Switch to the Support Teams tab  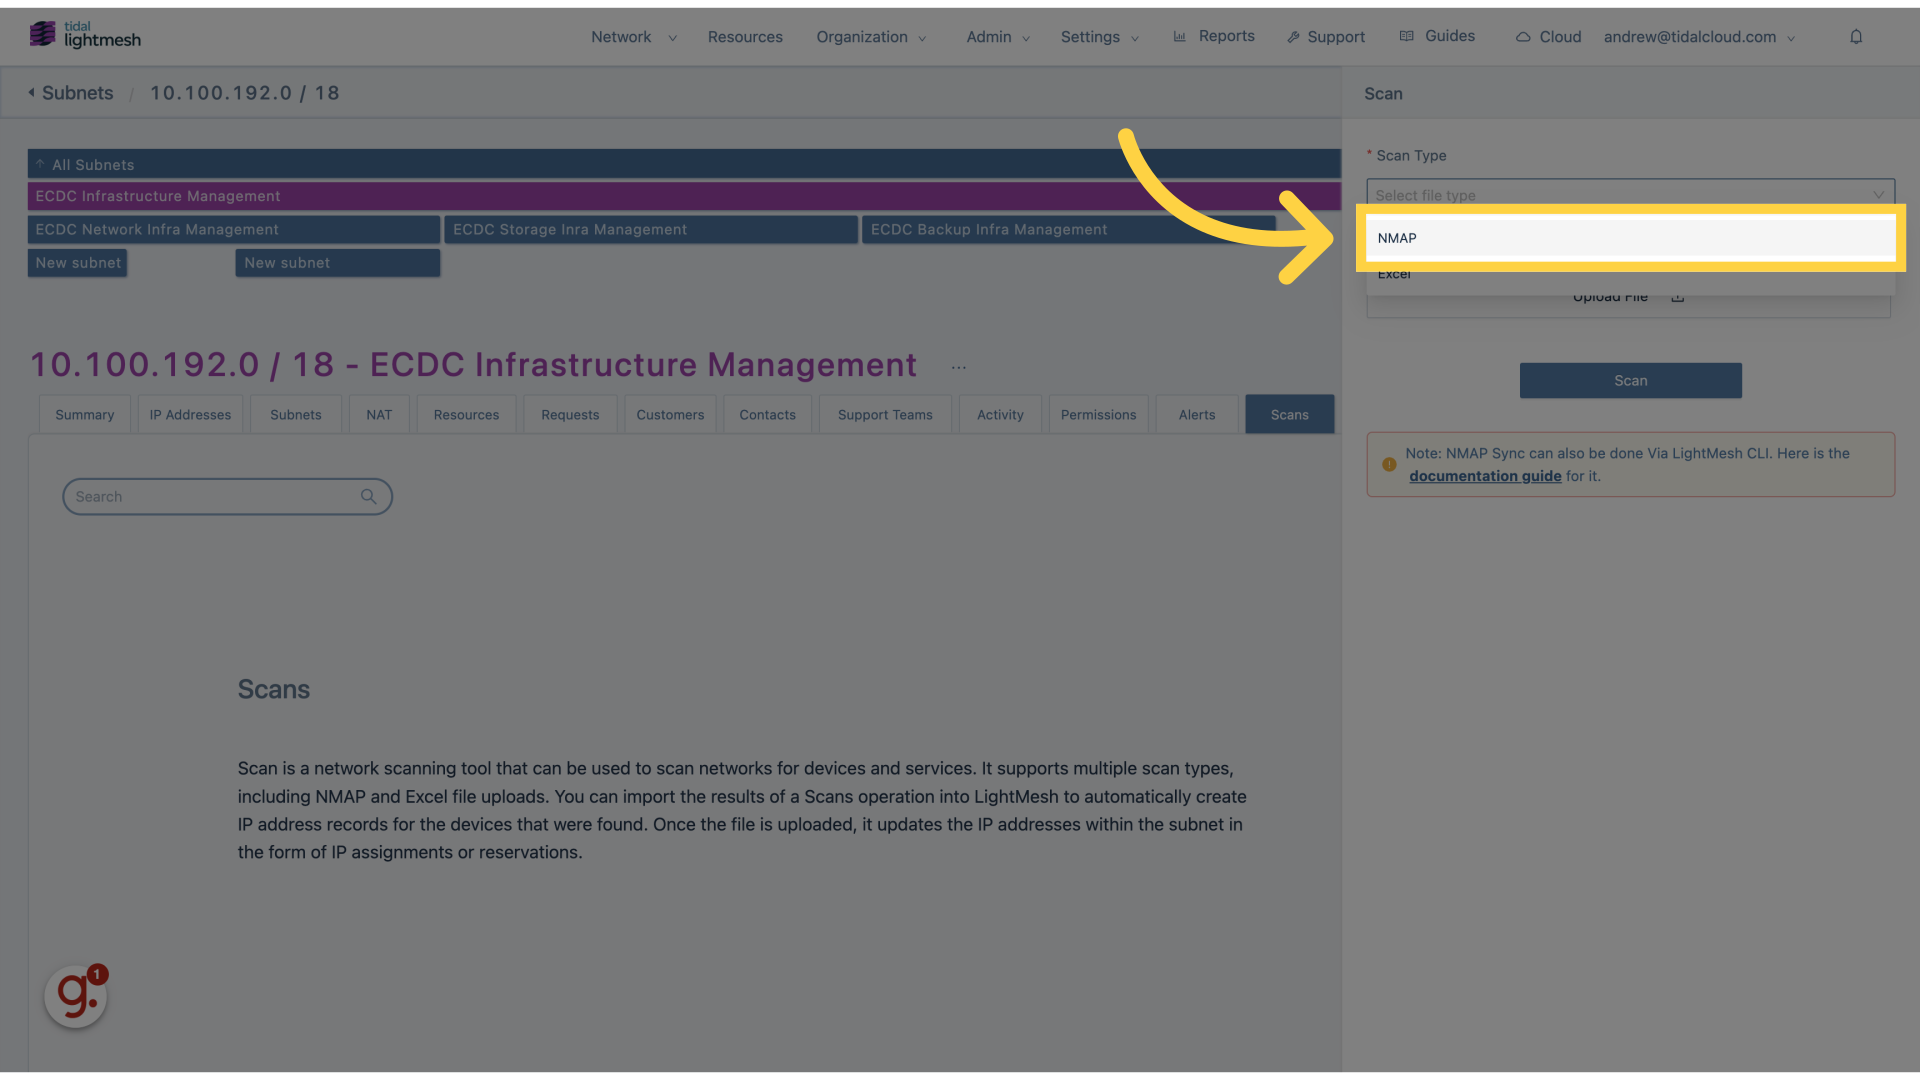pyautogui.click(x=885, y=415)
